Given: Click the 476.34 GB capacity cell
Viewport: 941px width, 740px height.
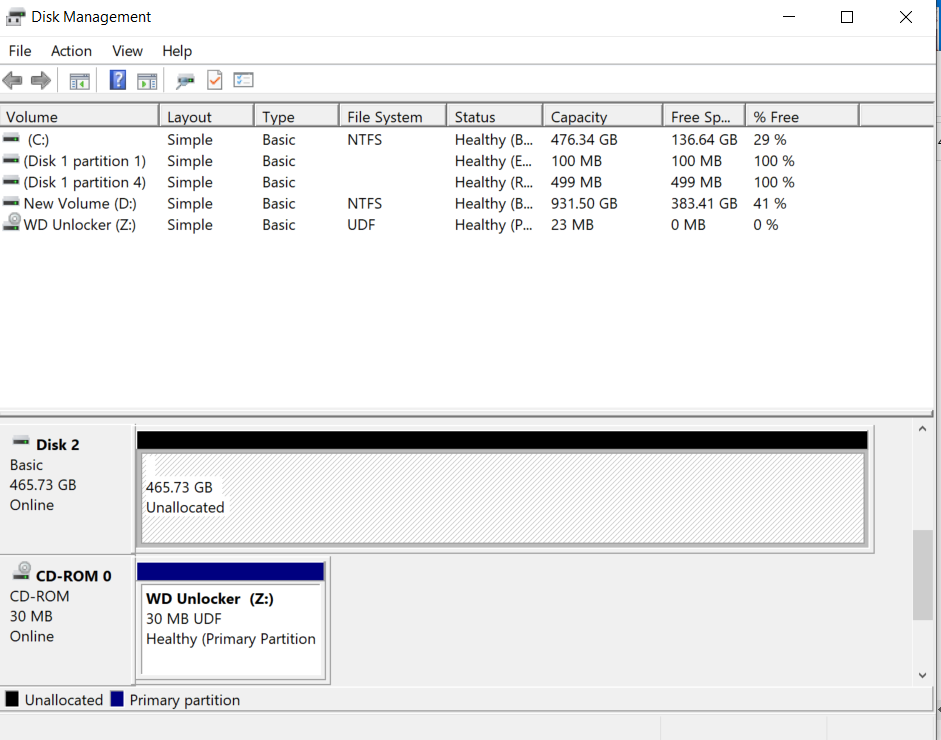Looking at the screenshot, I should (584, 140).
